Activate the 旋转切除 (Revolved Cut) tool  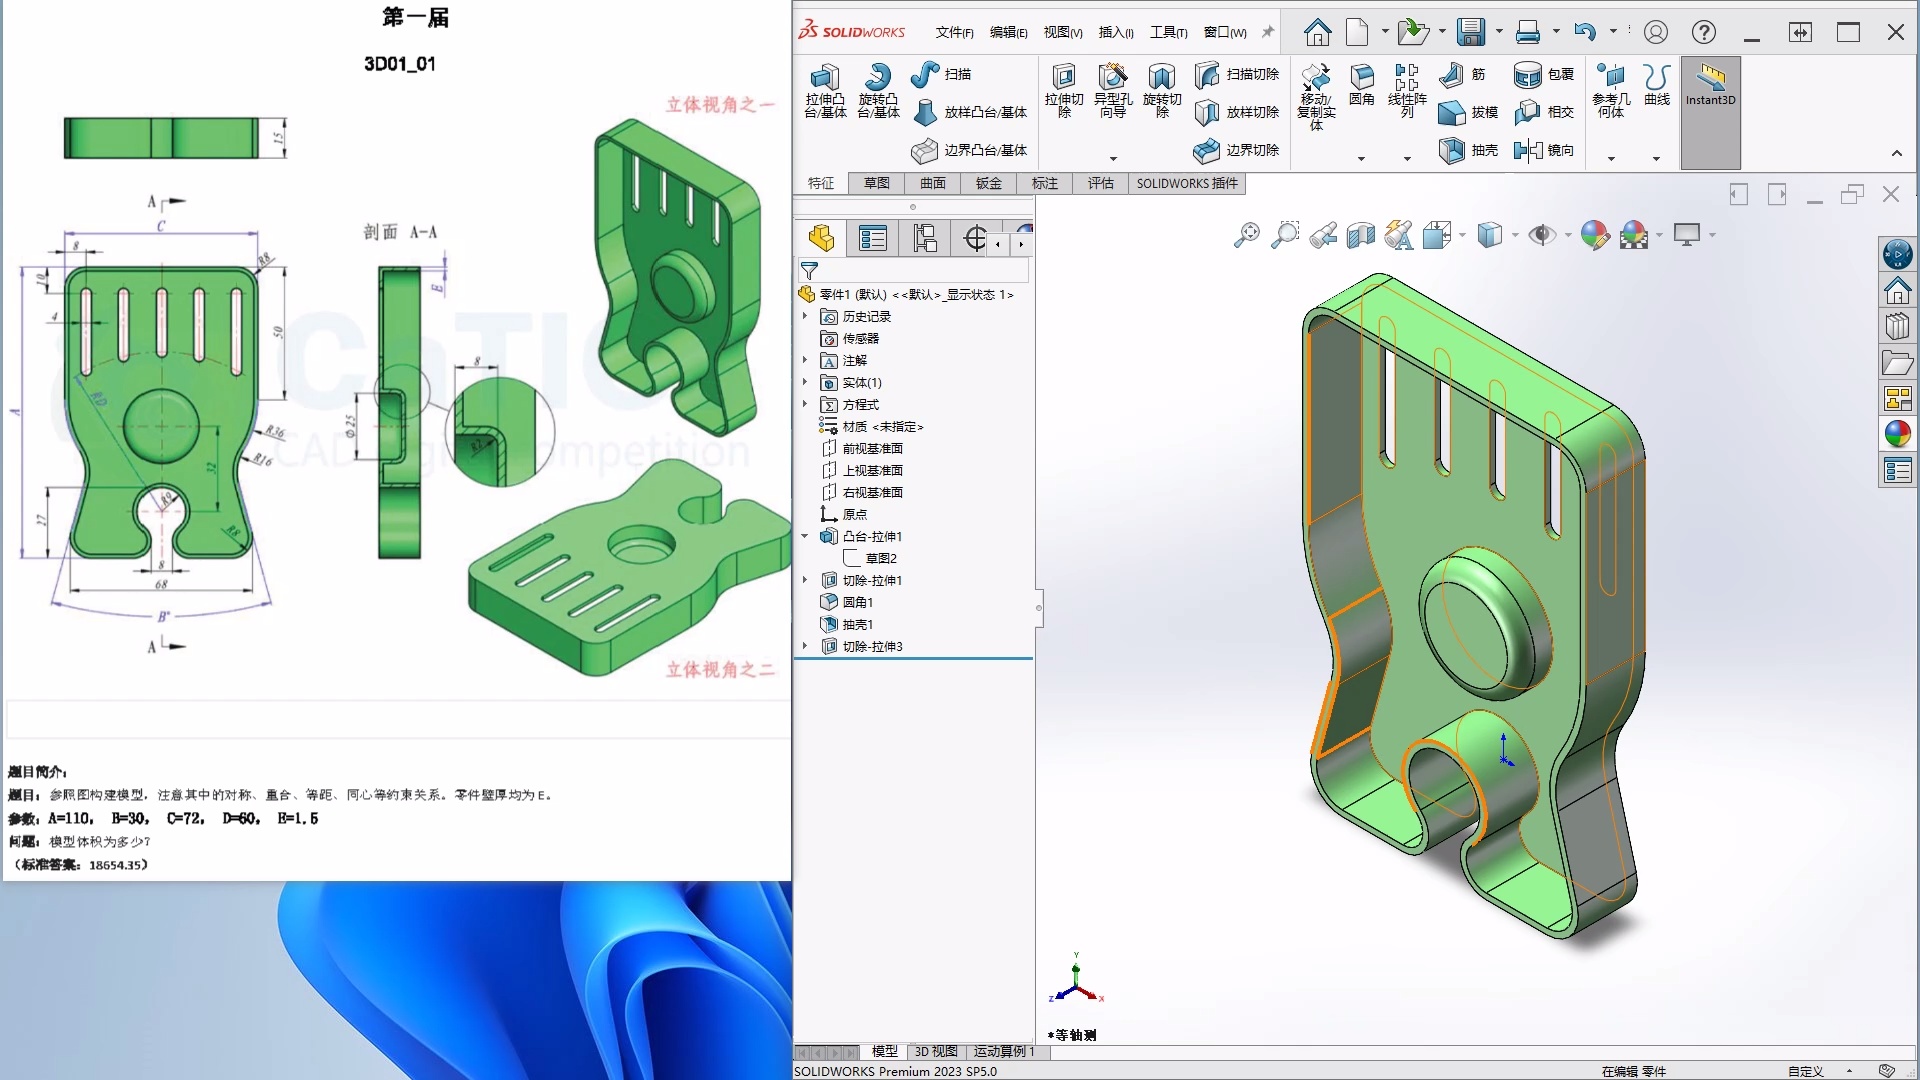[1161, 90]
